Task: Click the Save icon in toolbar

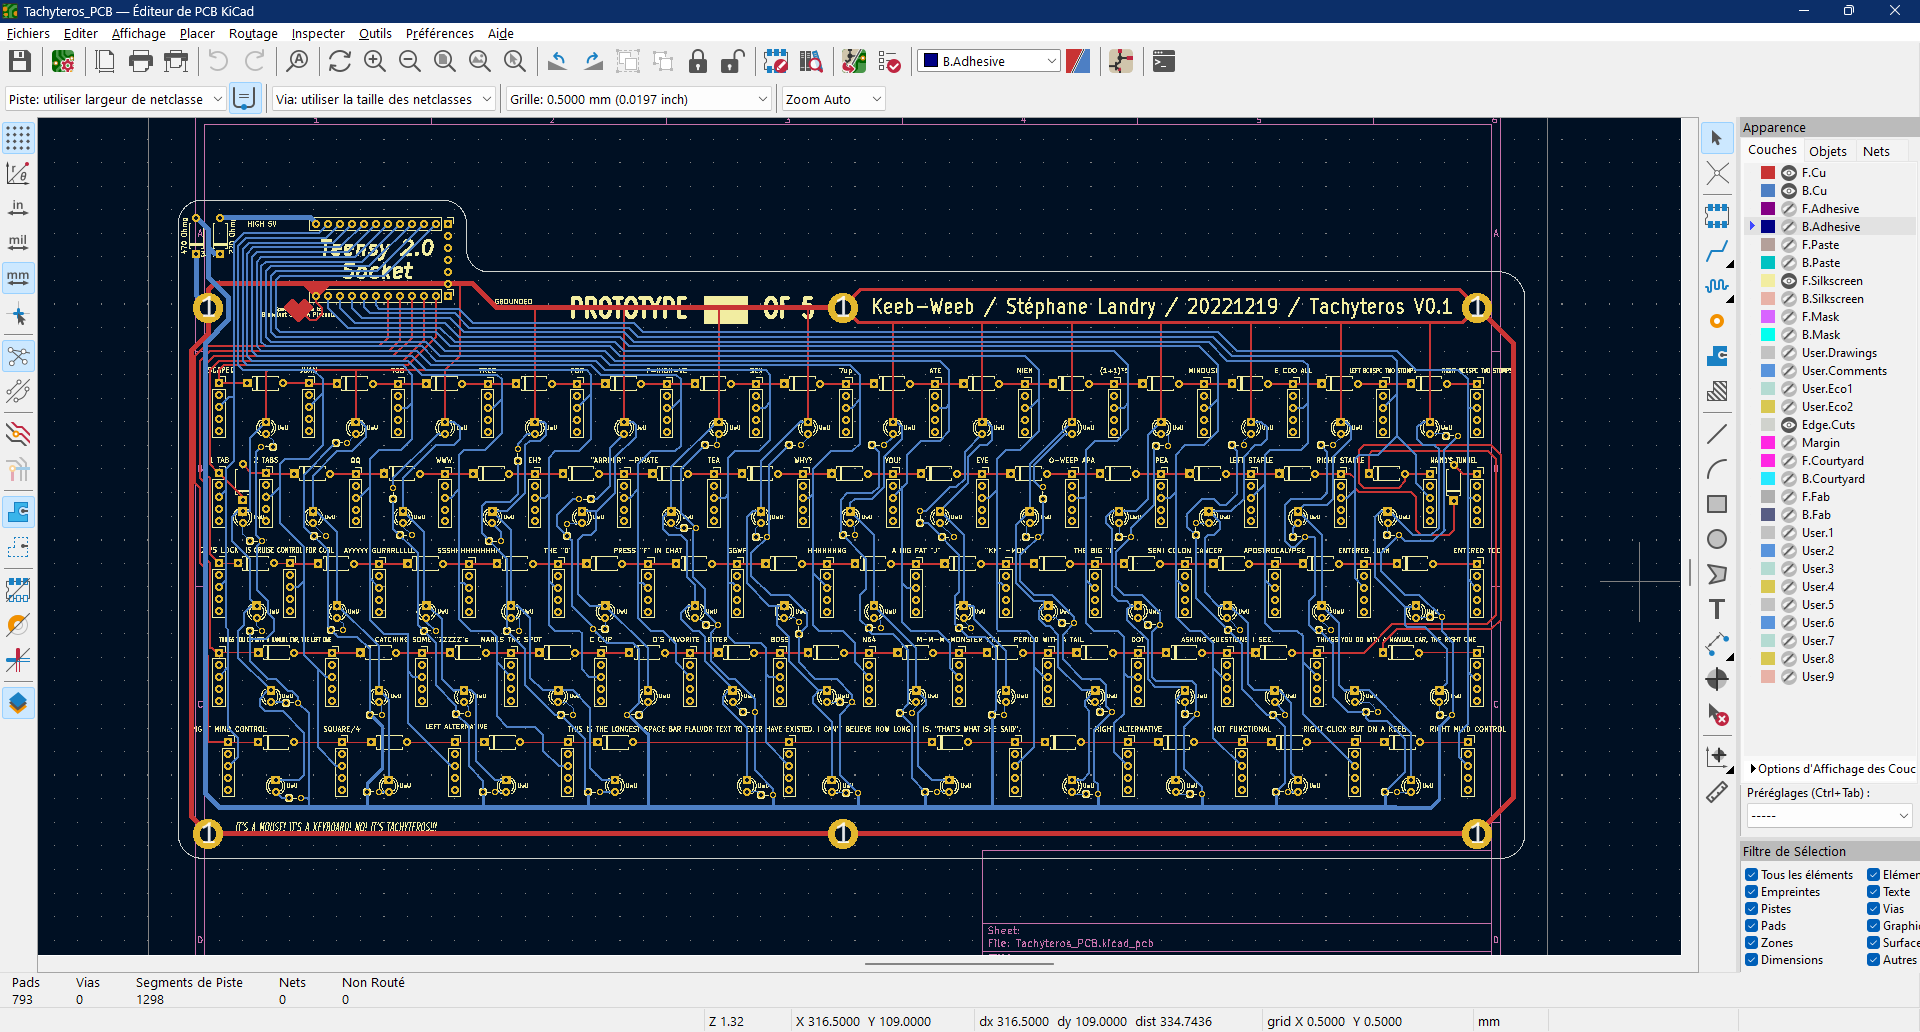Action: point(20,62)
